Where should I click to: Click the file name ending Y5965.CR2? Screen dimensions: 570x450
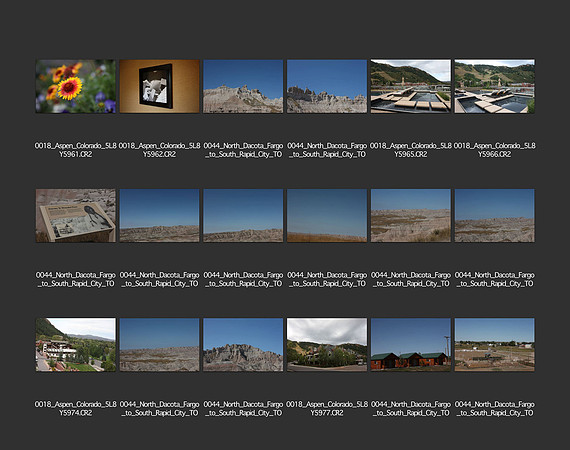tap(411, 150)
